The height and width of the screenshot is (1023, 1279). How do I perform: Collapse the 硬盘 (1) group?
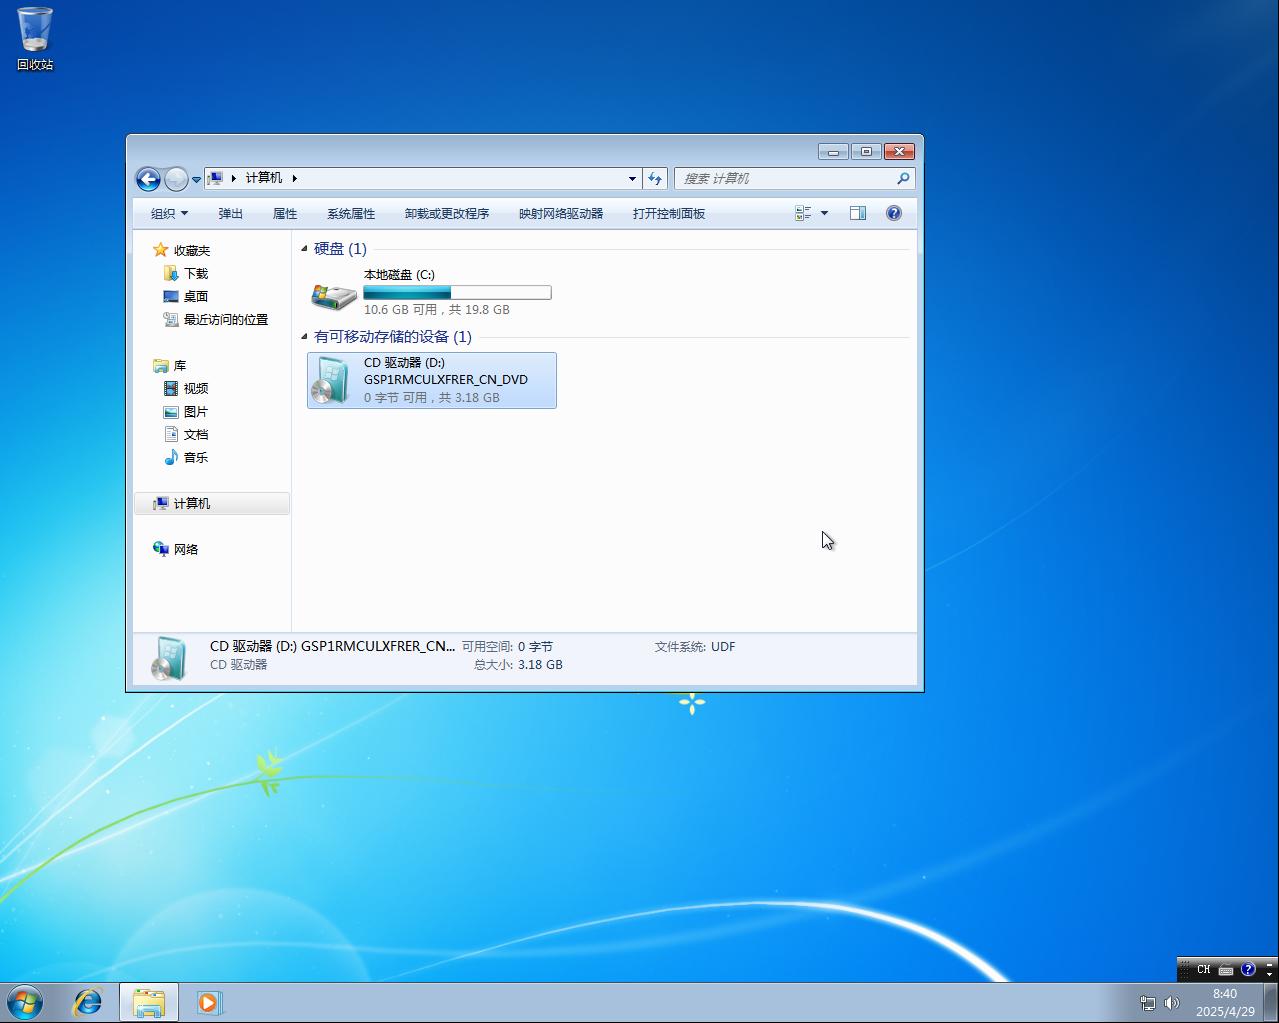(x=304, y=249)
